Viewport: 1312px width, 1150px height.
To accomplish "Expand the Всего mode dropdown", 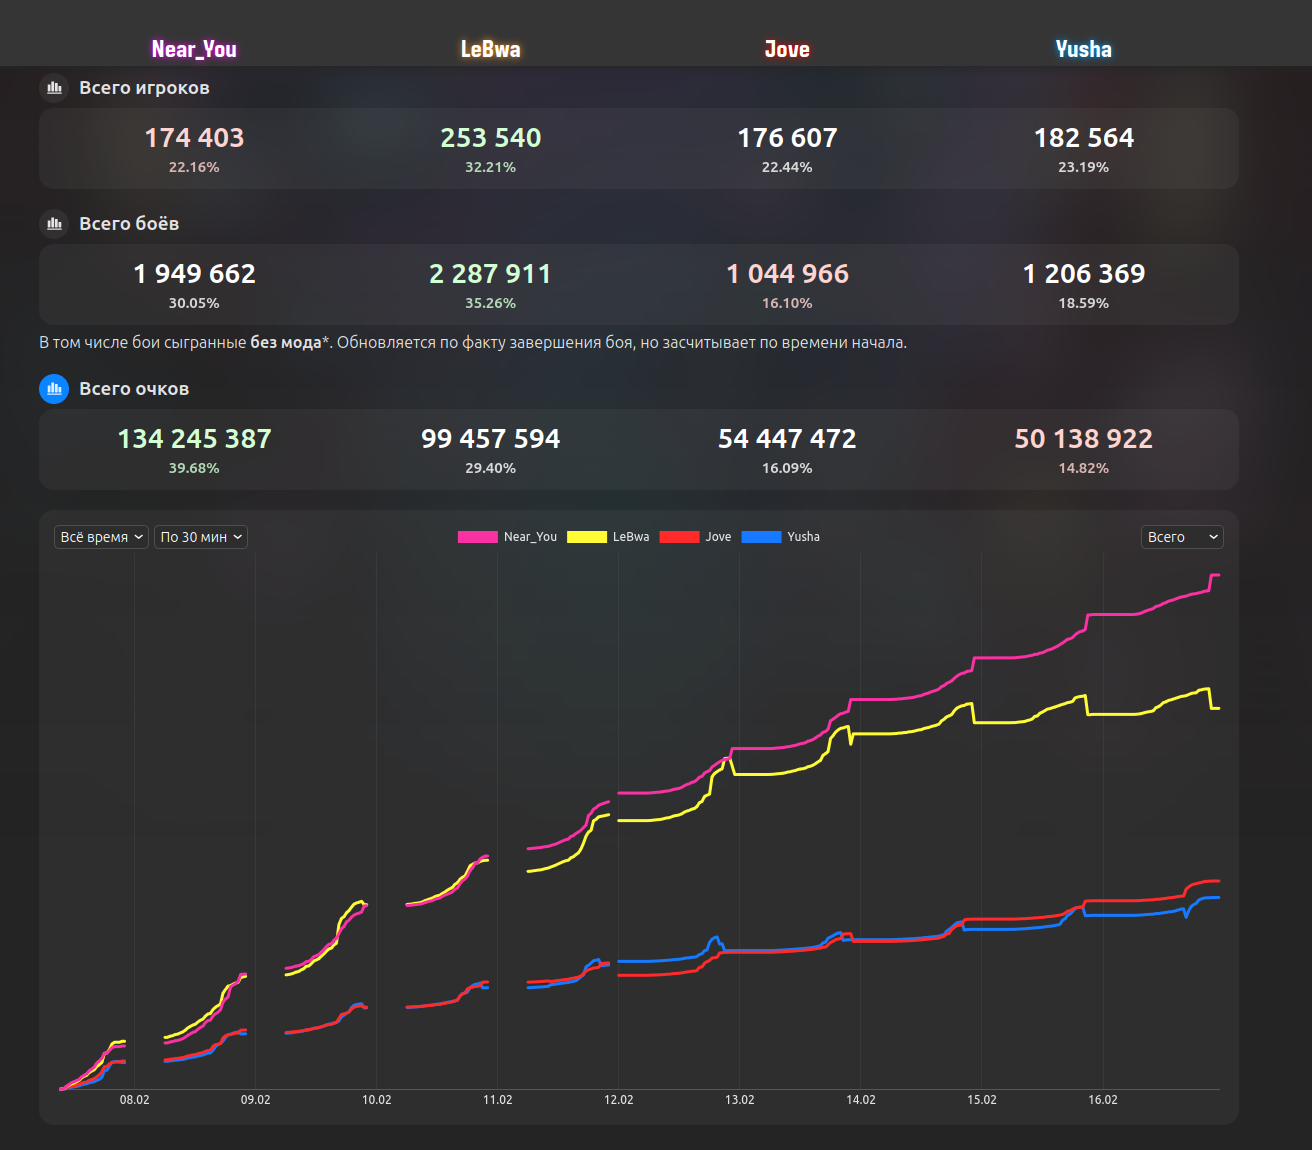I will click(x=1182, y=537).
